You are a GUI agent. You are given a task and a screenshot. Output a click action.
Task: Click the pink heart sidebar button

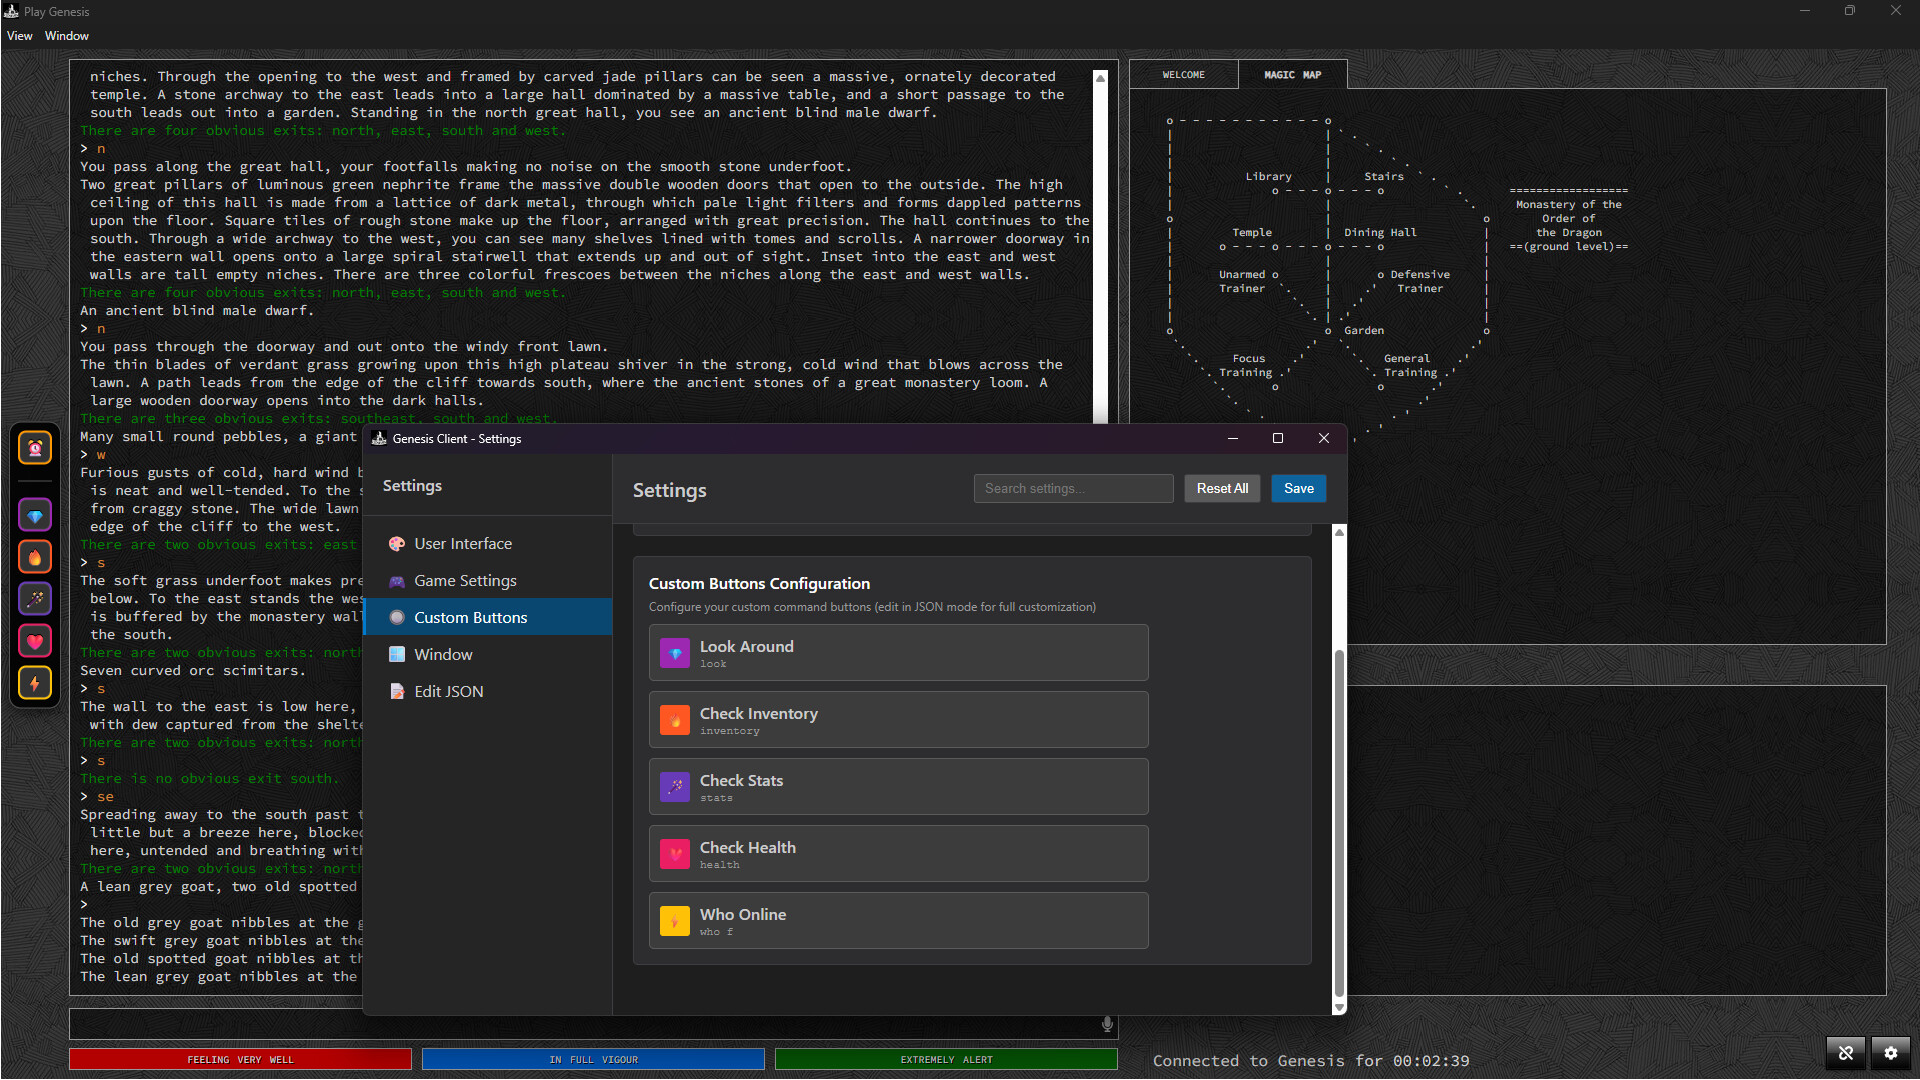(35, 642)
